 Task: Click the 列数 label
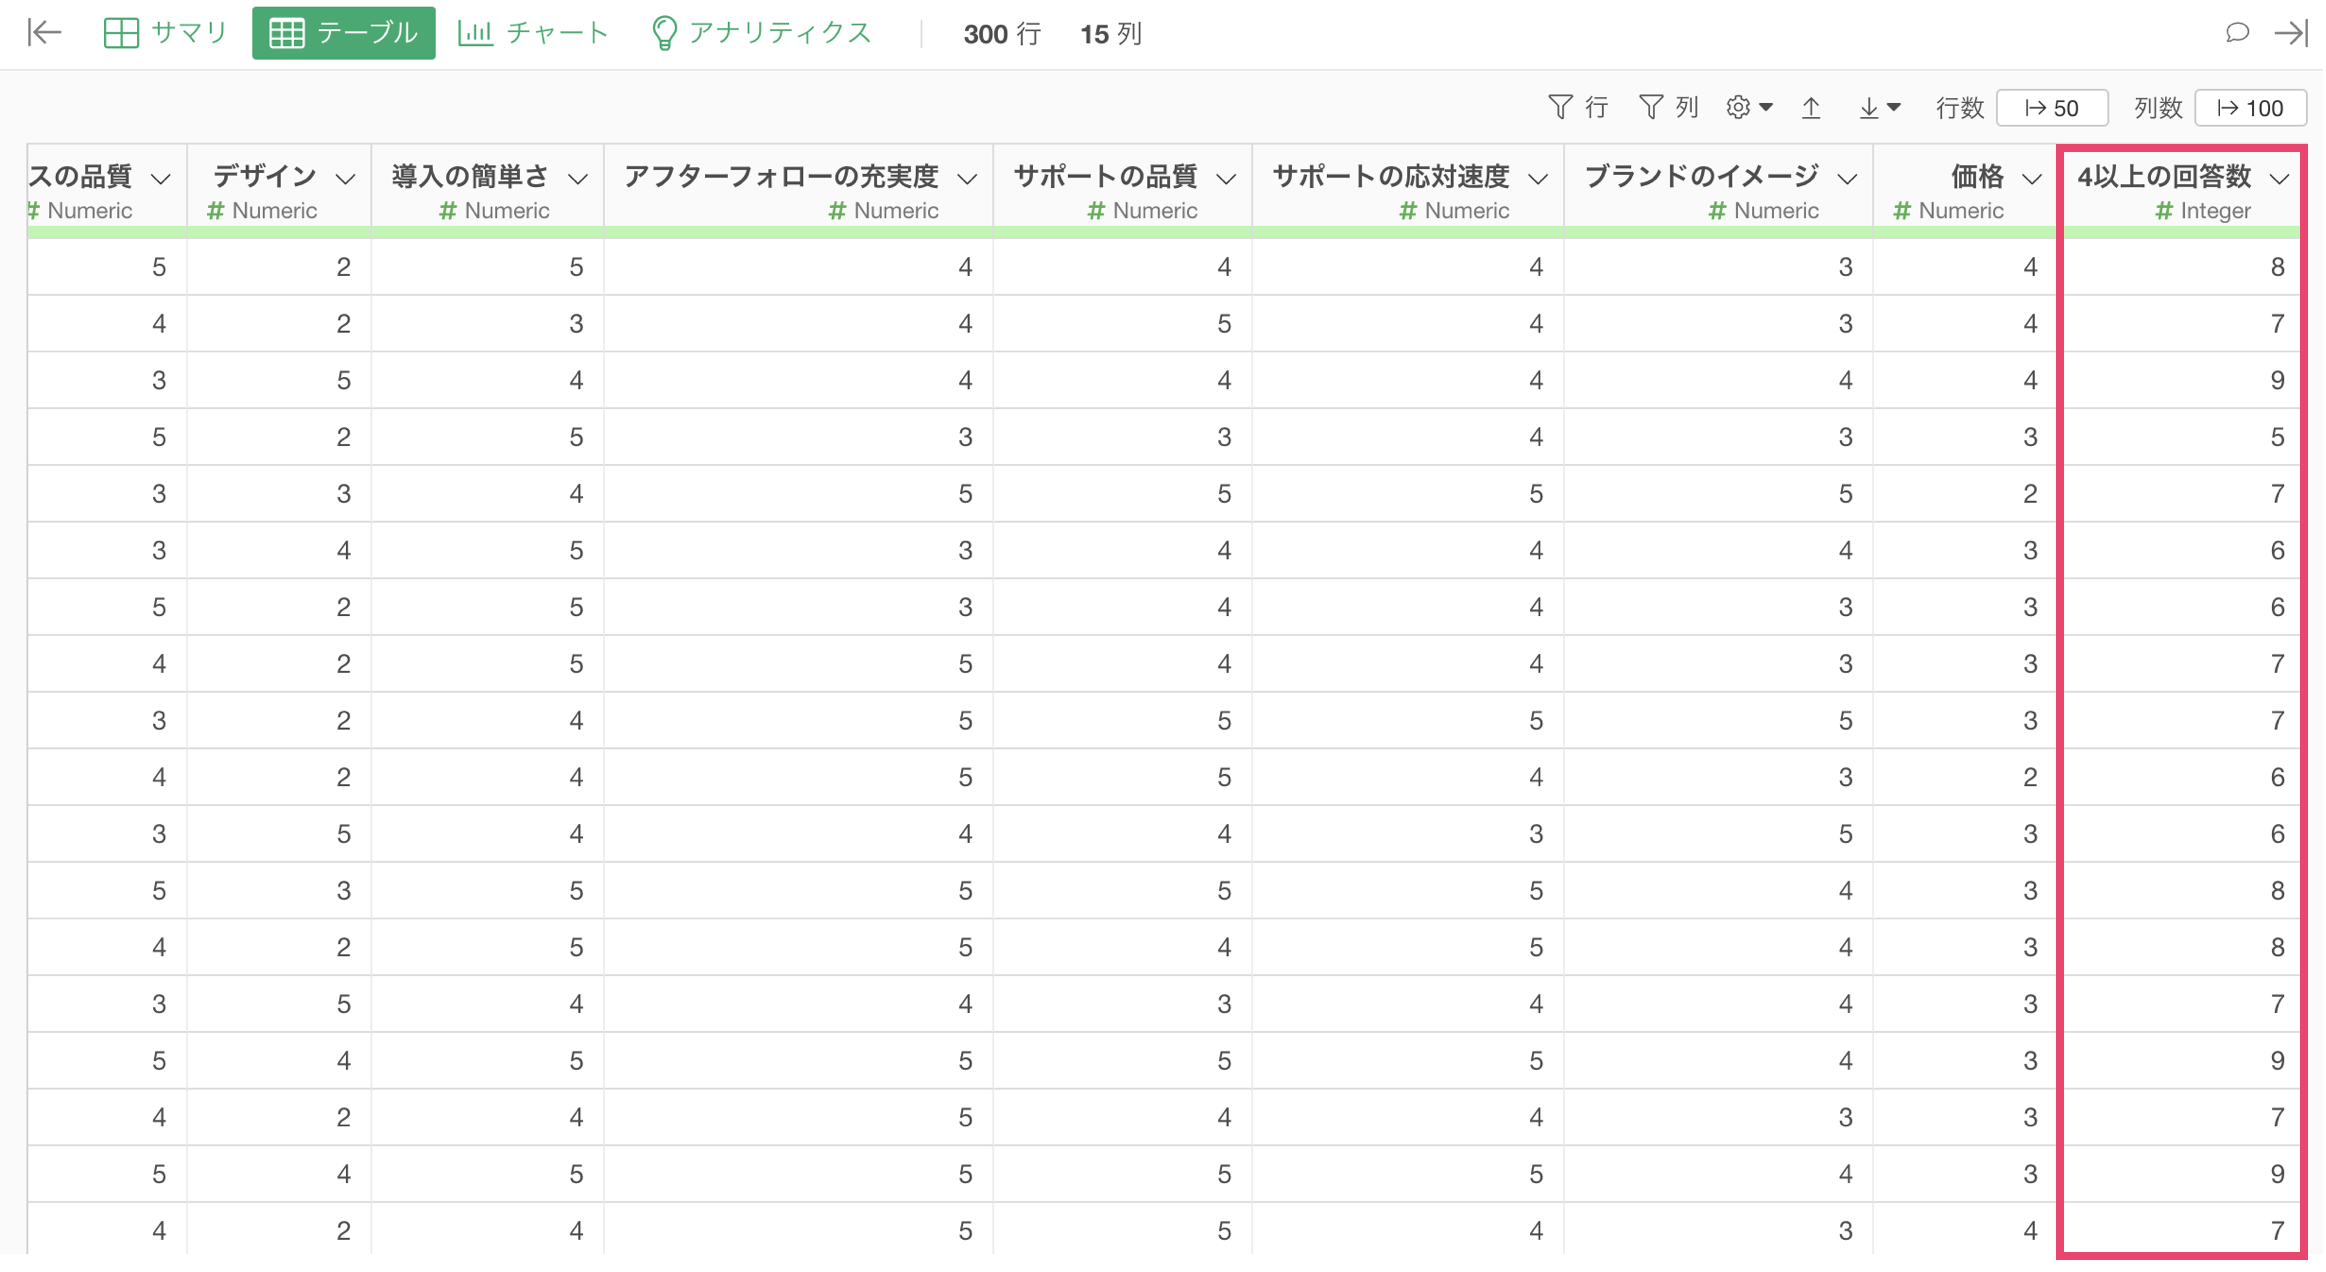tap(2158, 108)
